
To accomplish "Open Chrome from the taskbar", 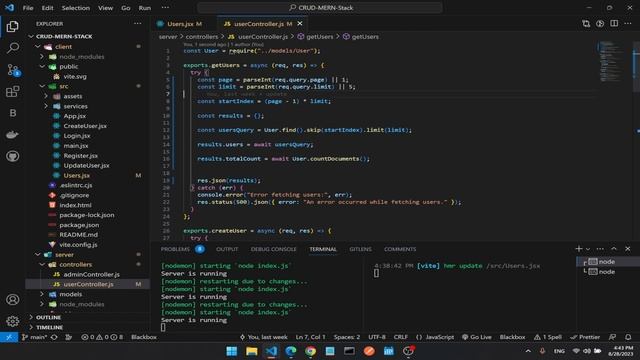I will click(310, 351).
